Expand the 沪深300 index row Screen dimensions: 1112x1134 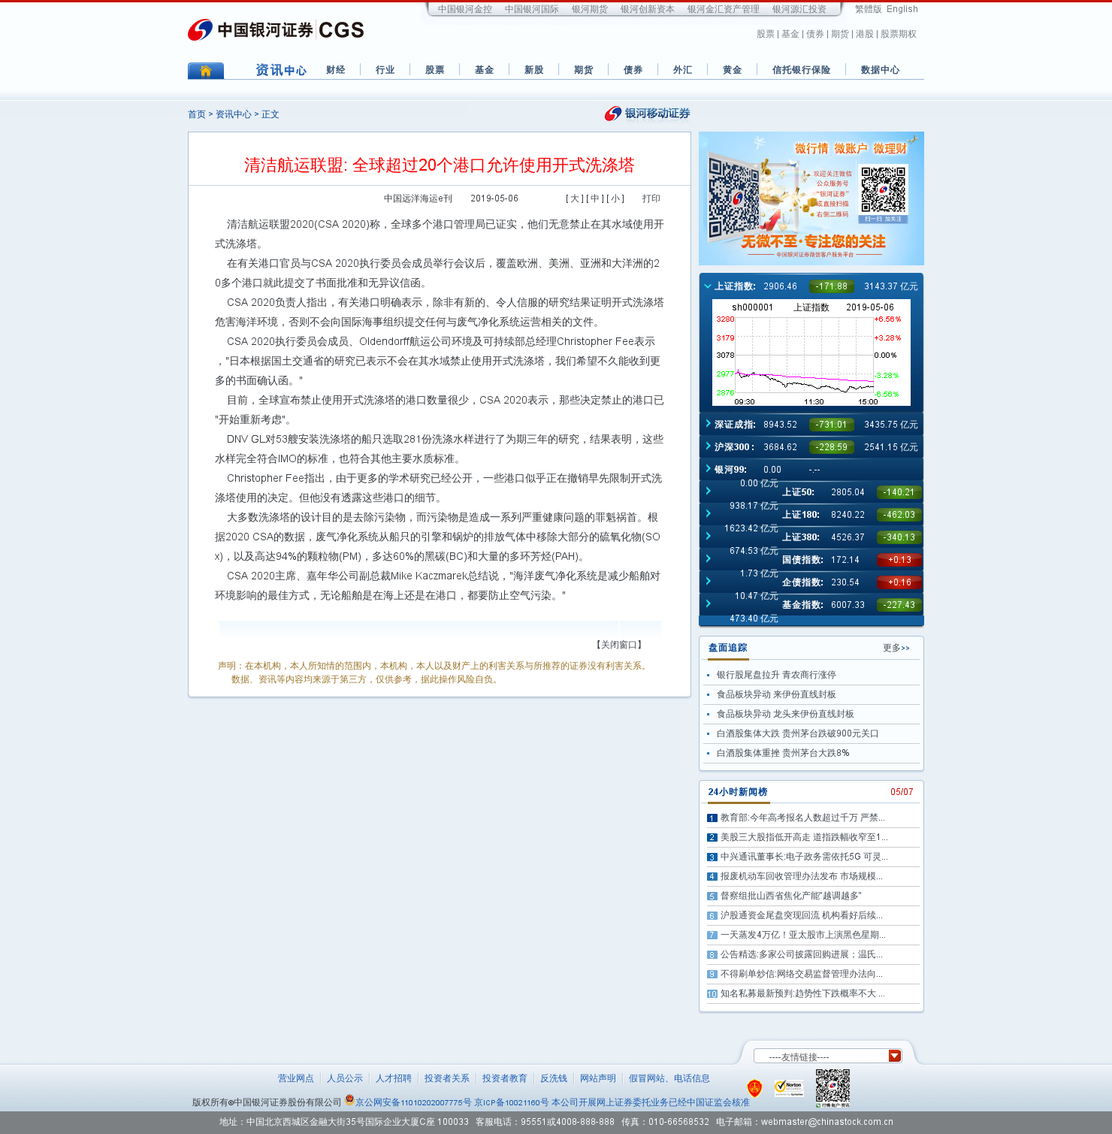(708, 446)
